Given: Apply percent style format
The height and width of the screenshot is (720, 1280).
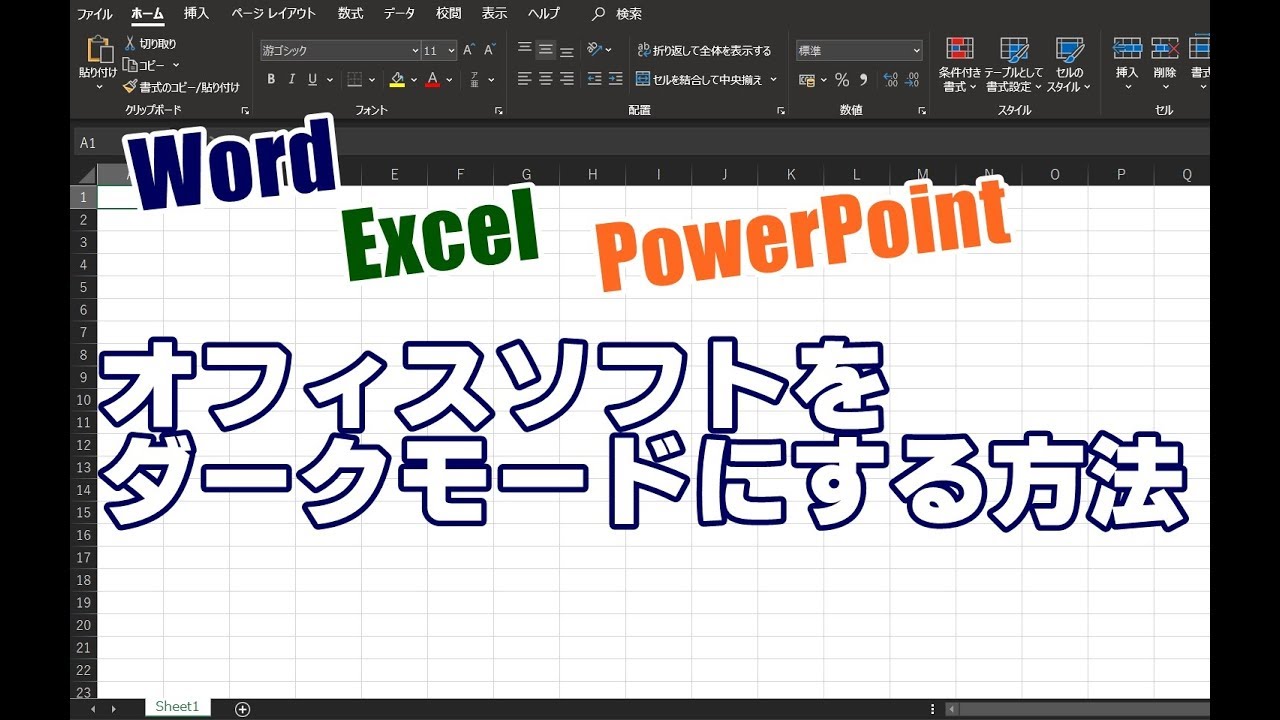Looking at the screenshot, I should (842, 80).
